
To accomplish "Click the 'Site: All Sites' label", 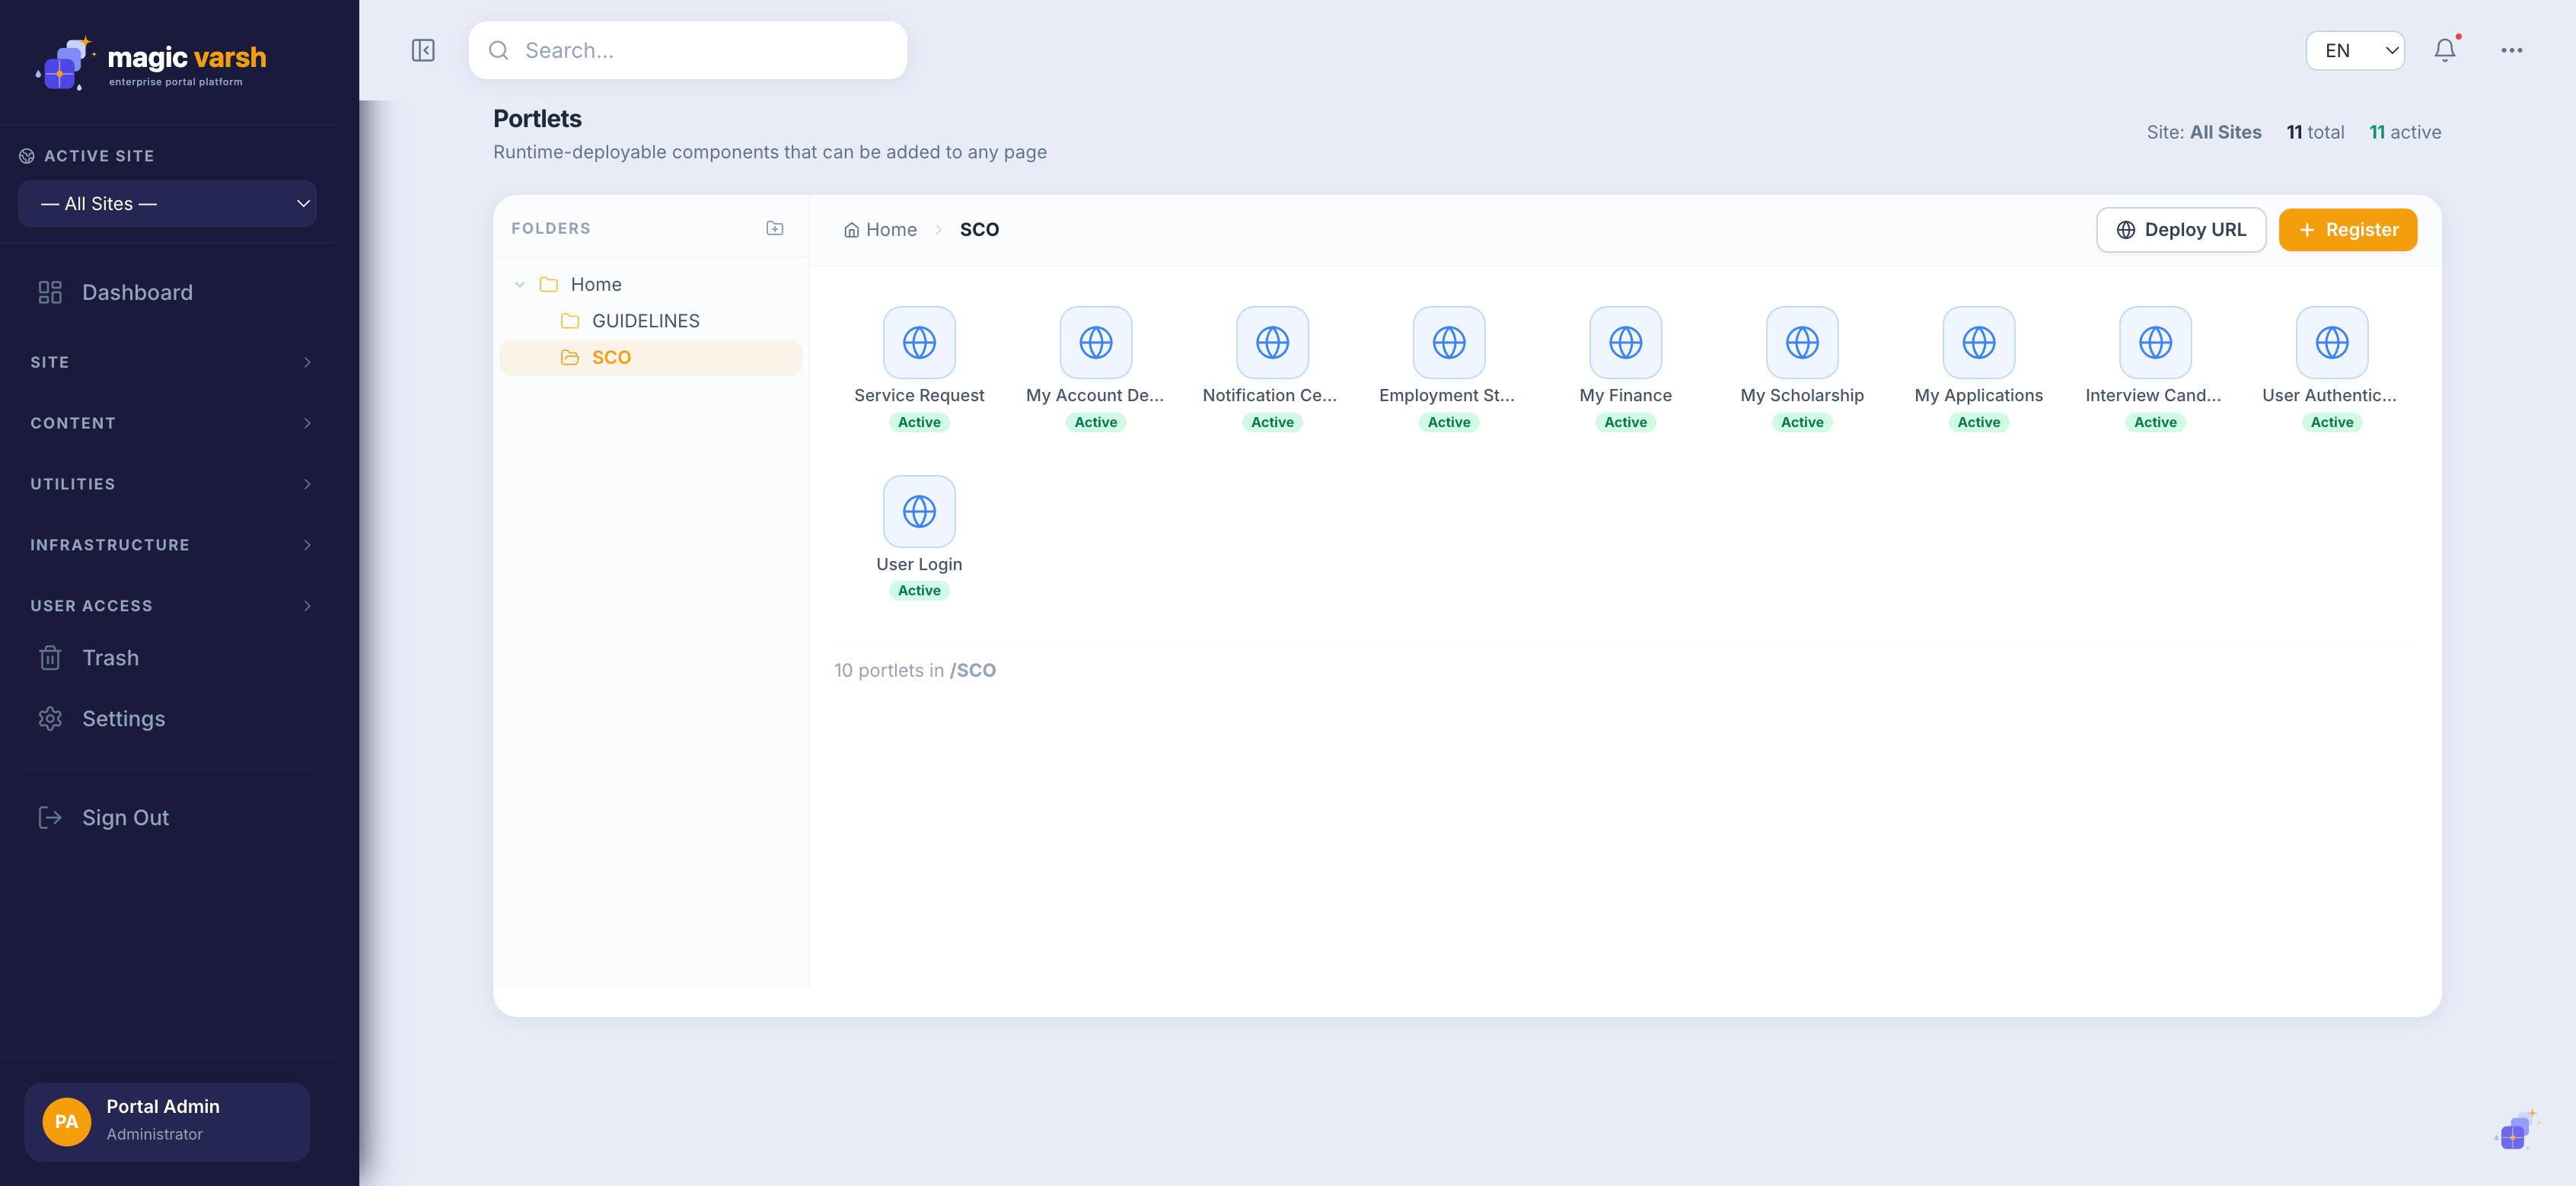I will click(2204, 132).
